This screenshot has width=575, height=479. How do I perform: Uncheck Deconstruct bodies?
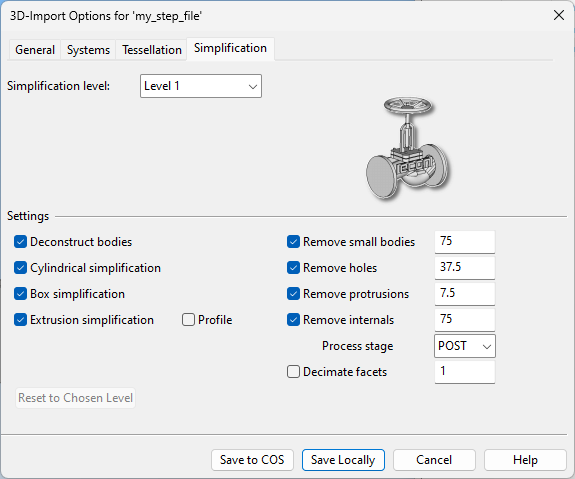pos(21,242)
